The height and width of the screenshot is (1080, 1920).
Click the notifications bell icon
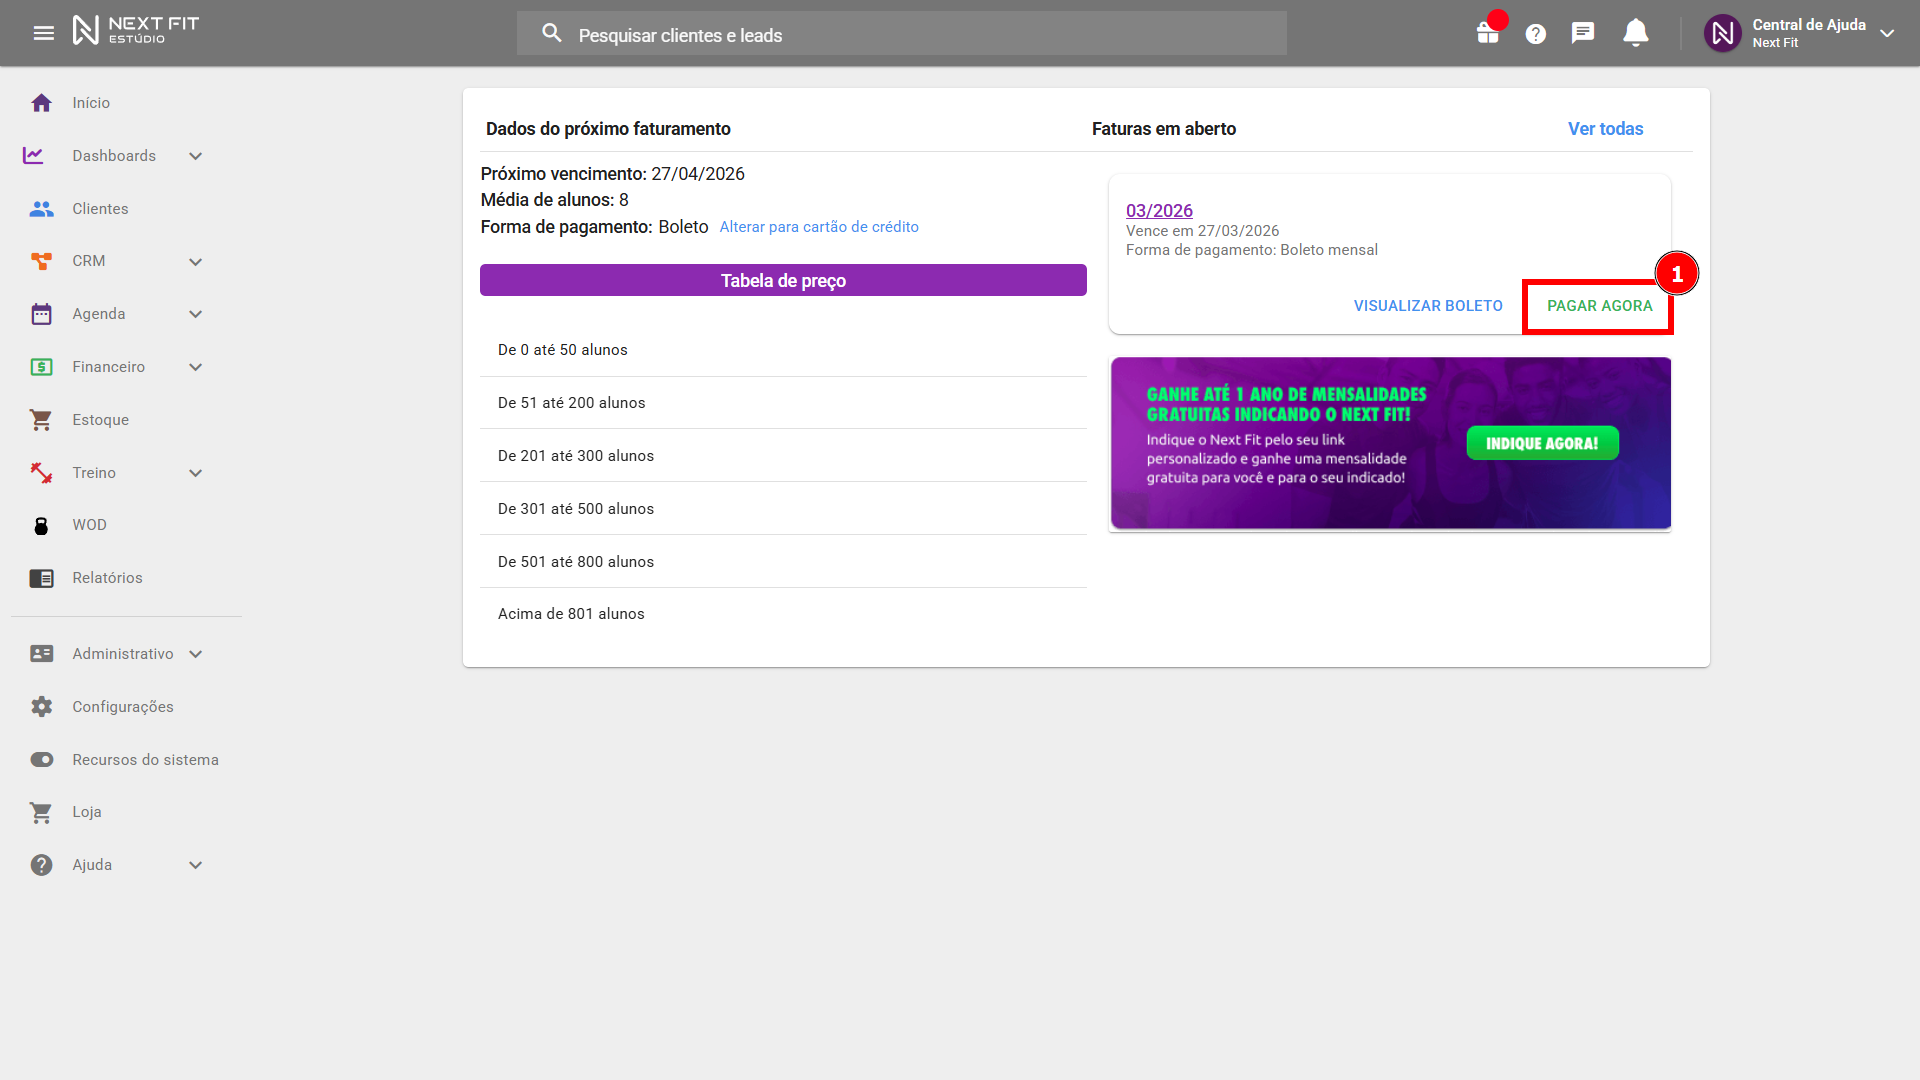click(x=1635, y=33)
